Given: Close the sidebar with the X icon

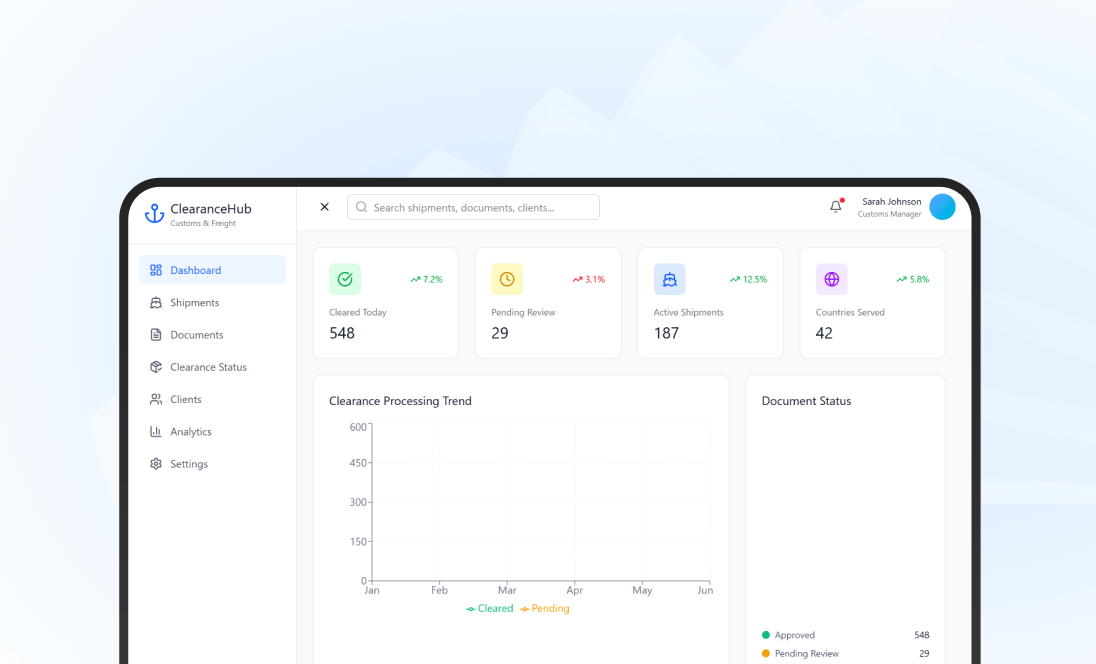Looking at the screenshot, I should point(324,207).
